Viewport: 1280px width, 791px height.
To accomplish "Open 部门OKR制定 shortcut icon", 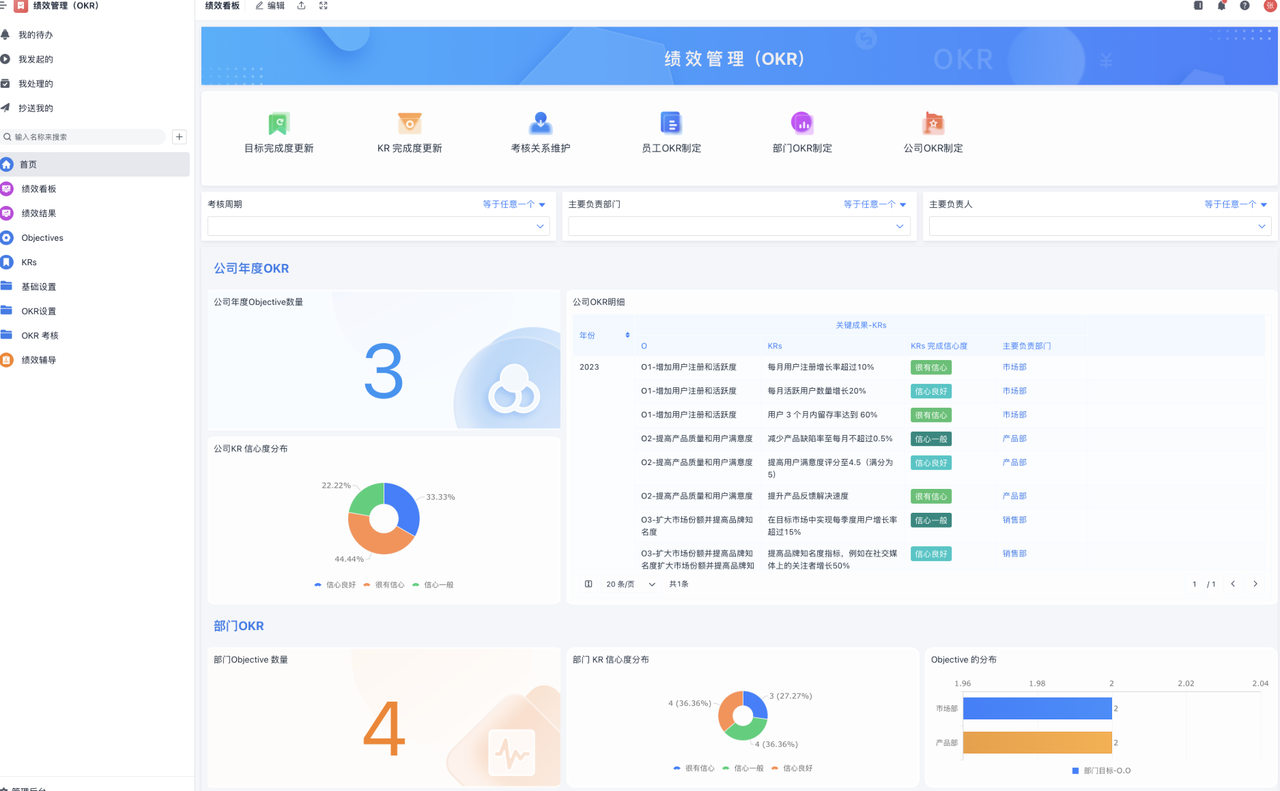I will [802, 123].
